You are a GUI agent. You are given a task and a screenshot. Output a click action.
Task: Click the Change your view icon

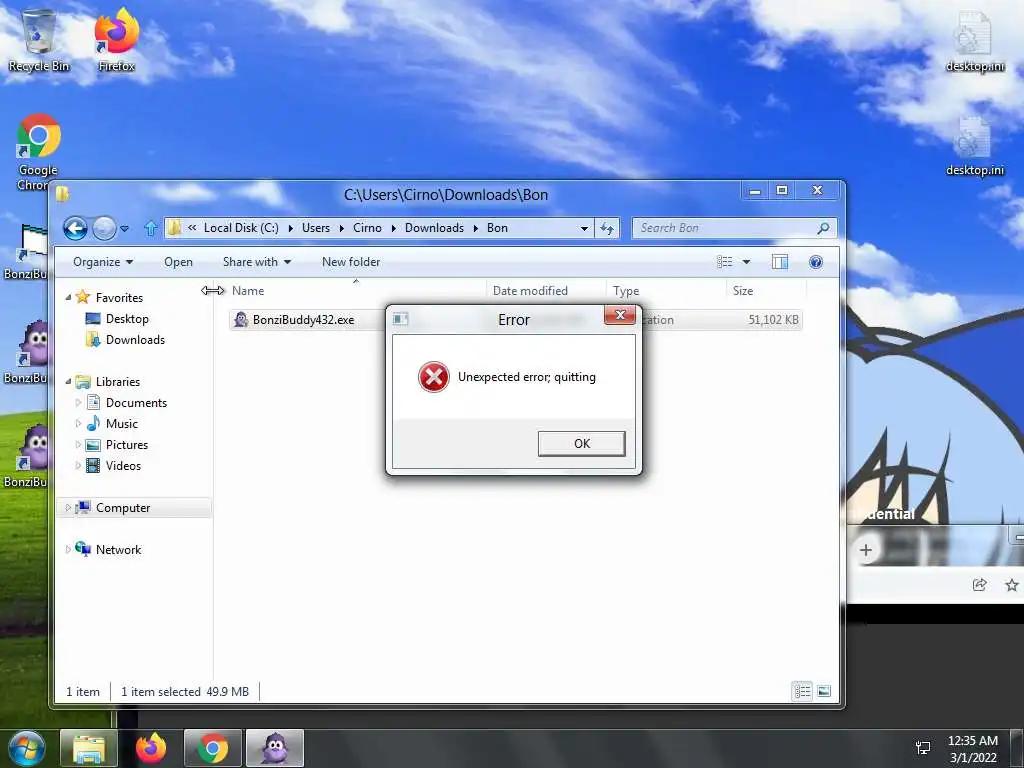click(x=724, y=262)
